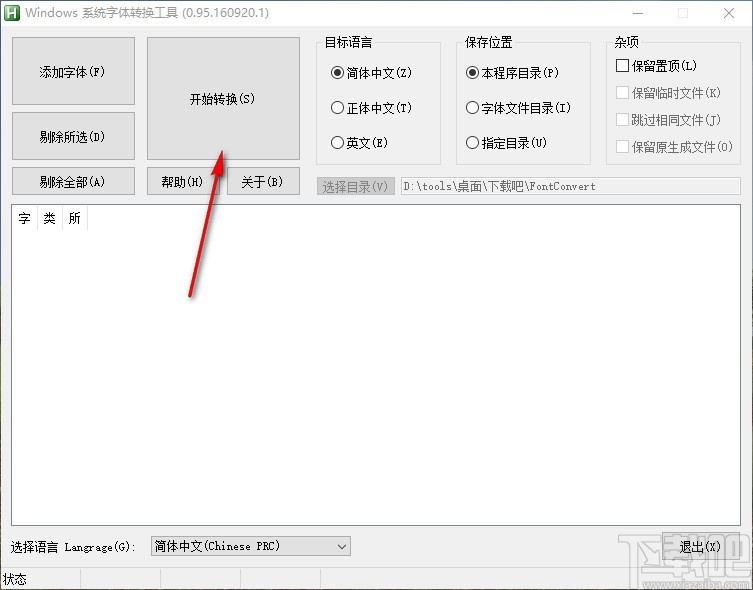Click the 状态 status bar text
The image size is (753, 590).
15,579
